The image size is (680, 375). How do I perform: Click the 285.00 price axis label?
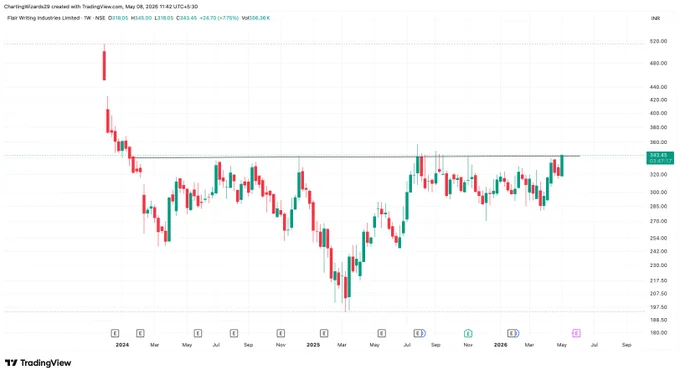[658, 206]
